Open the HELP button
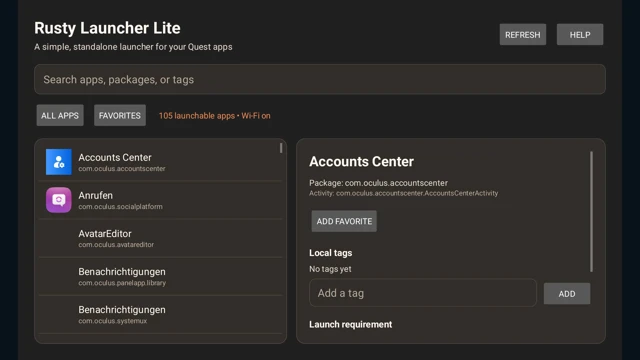This screenshot has height=360, width=640. click(x=580, y=35)
